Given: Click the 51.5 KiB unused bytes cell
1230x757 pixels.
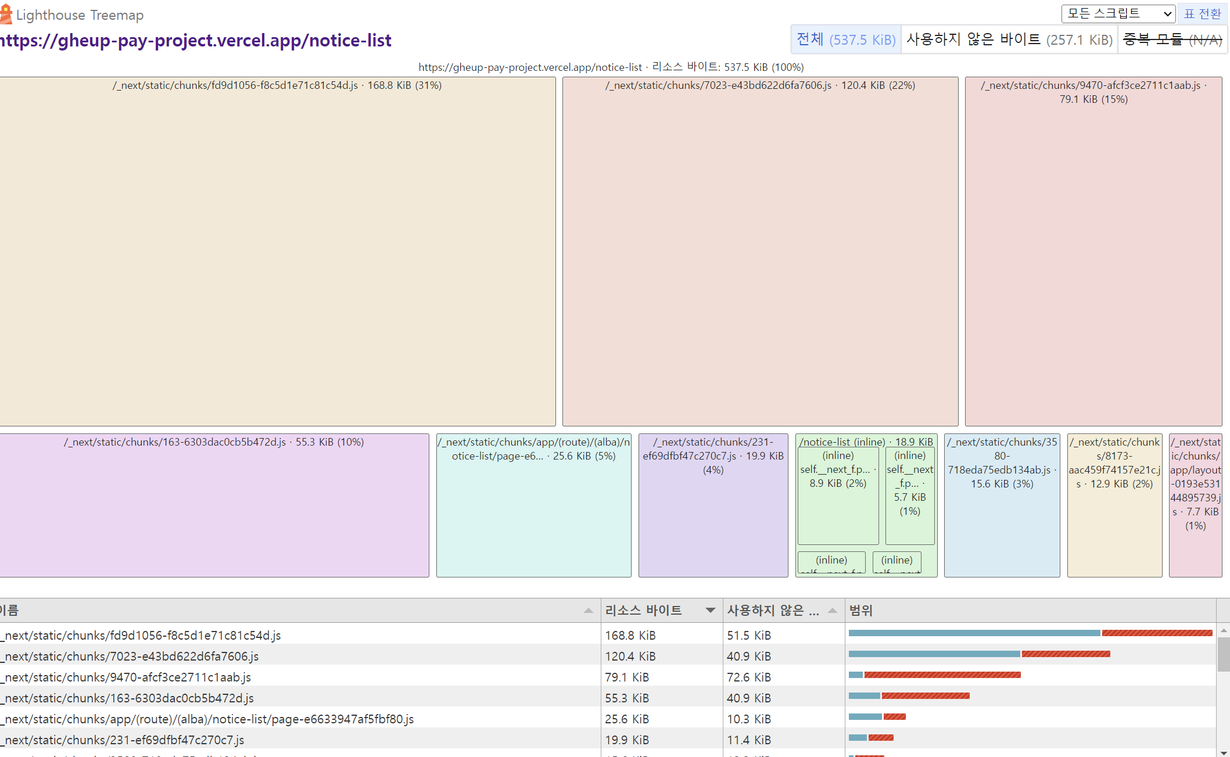Looking at the screenshot, I should pos(783,635).
